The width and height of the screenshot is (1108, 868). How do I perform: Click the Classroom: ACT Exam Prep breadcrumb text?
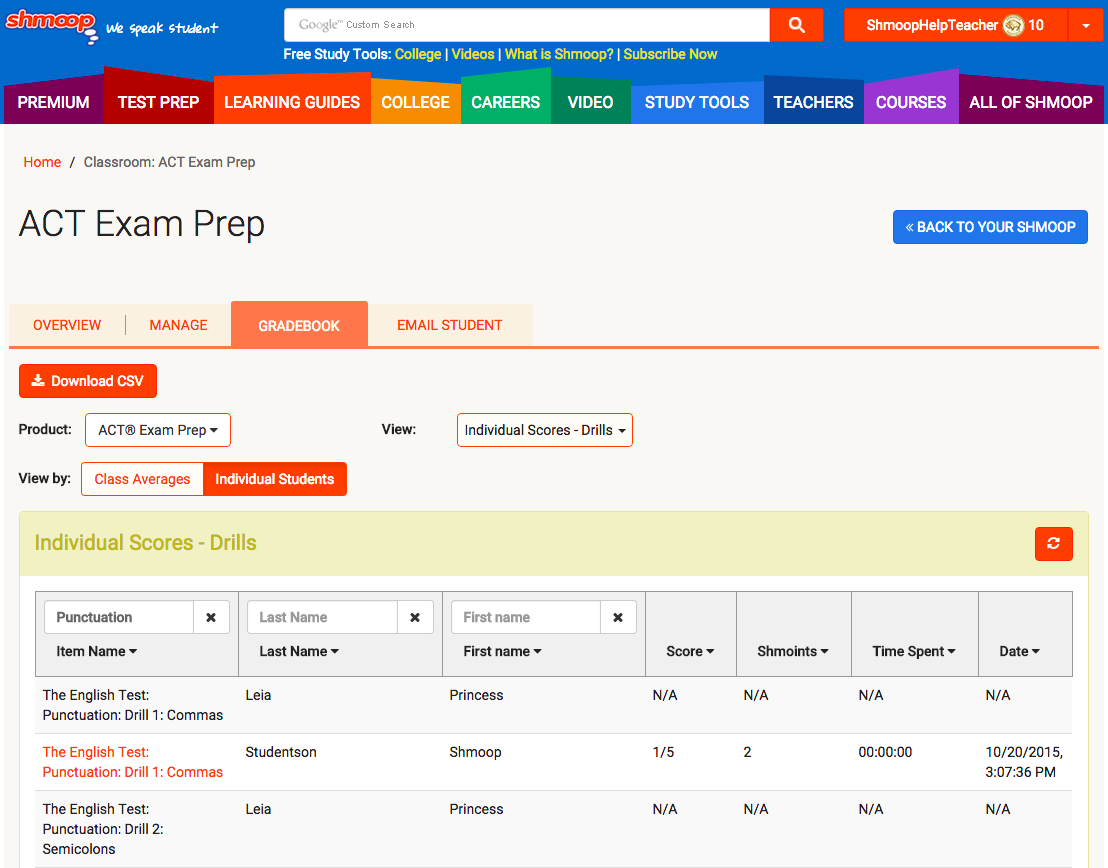pyautogui.click(x=170, y=162)
